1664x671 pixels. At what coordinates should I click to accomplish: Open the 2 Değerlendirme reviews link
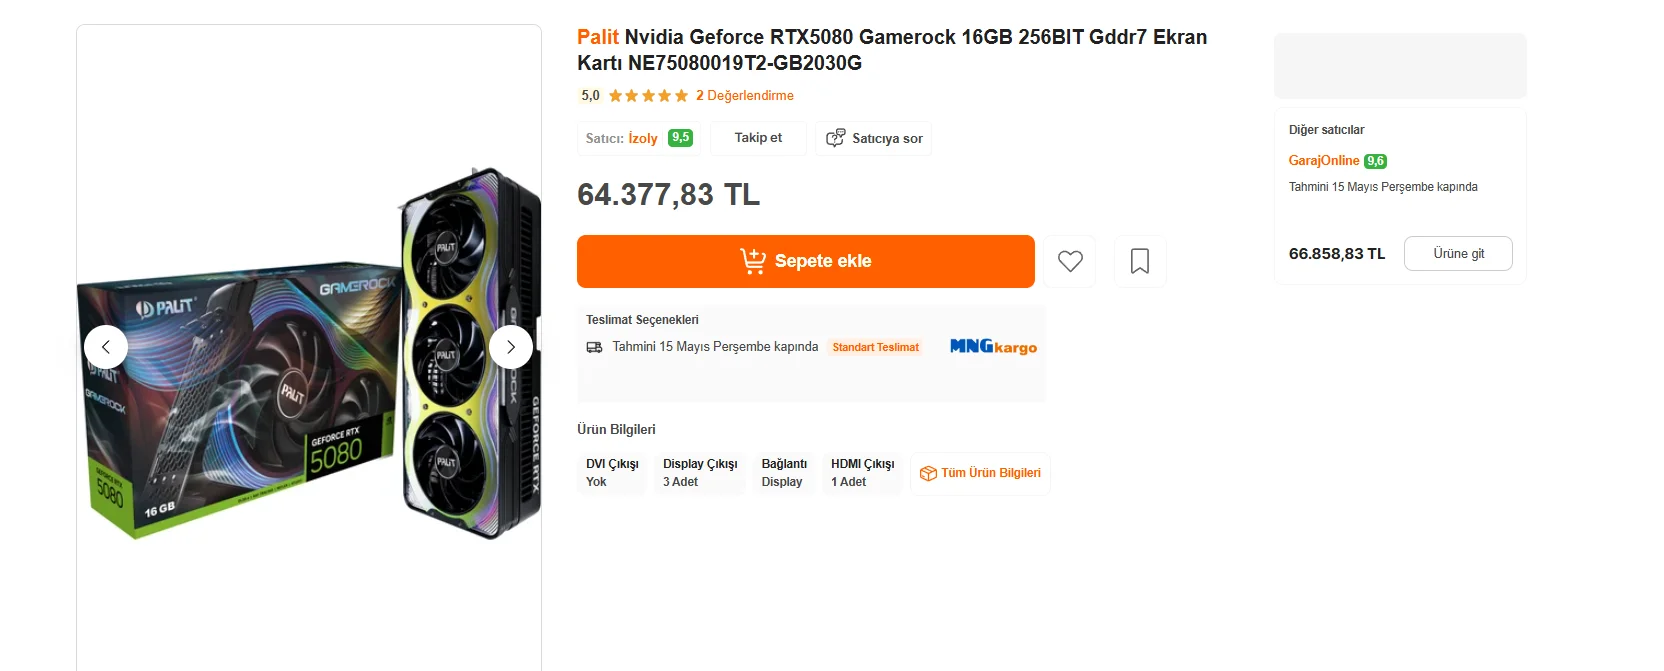click(x=745, y=96)
